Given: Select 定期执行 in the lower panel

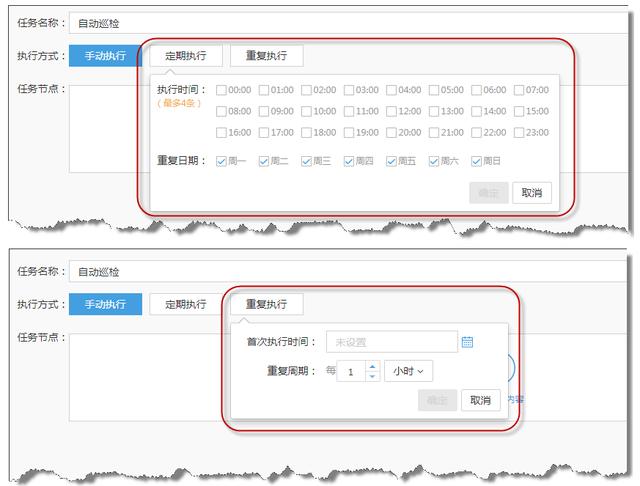Looking at the screenshot, I should (186, 304).
